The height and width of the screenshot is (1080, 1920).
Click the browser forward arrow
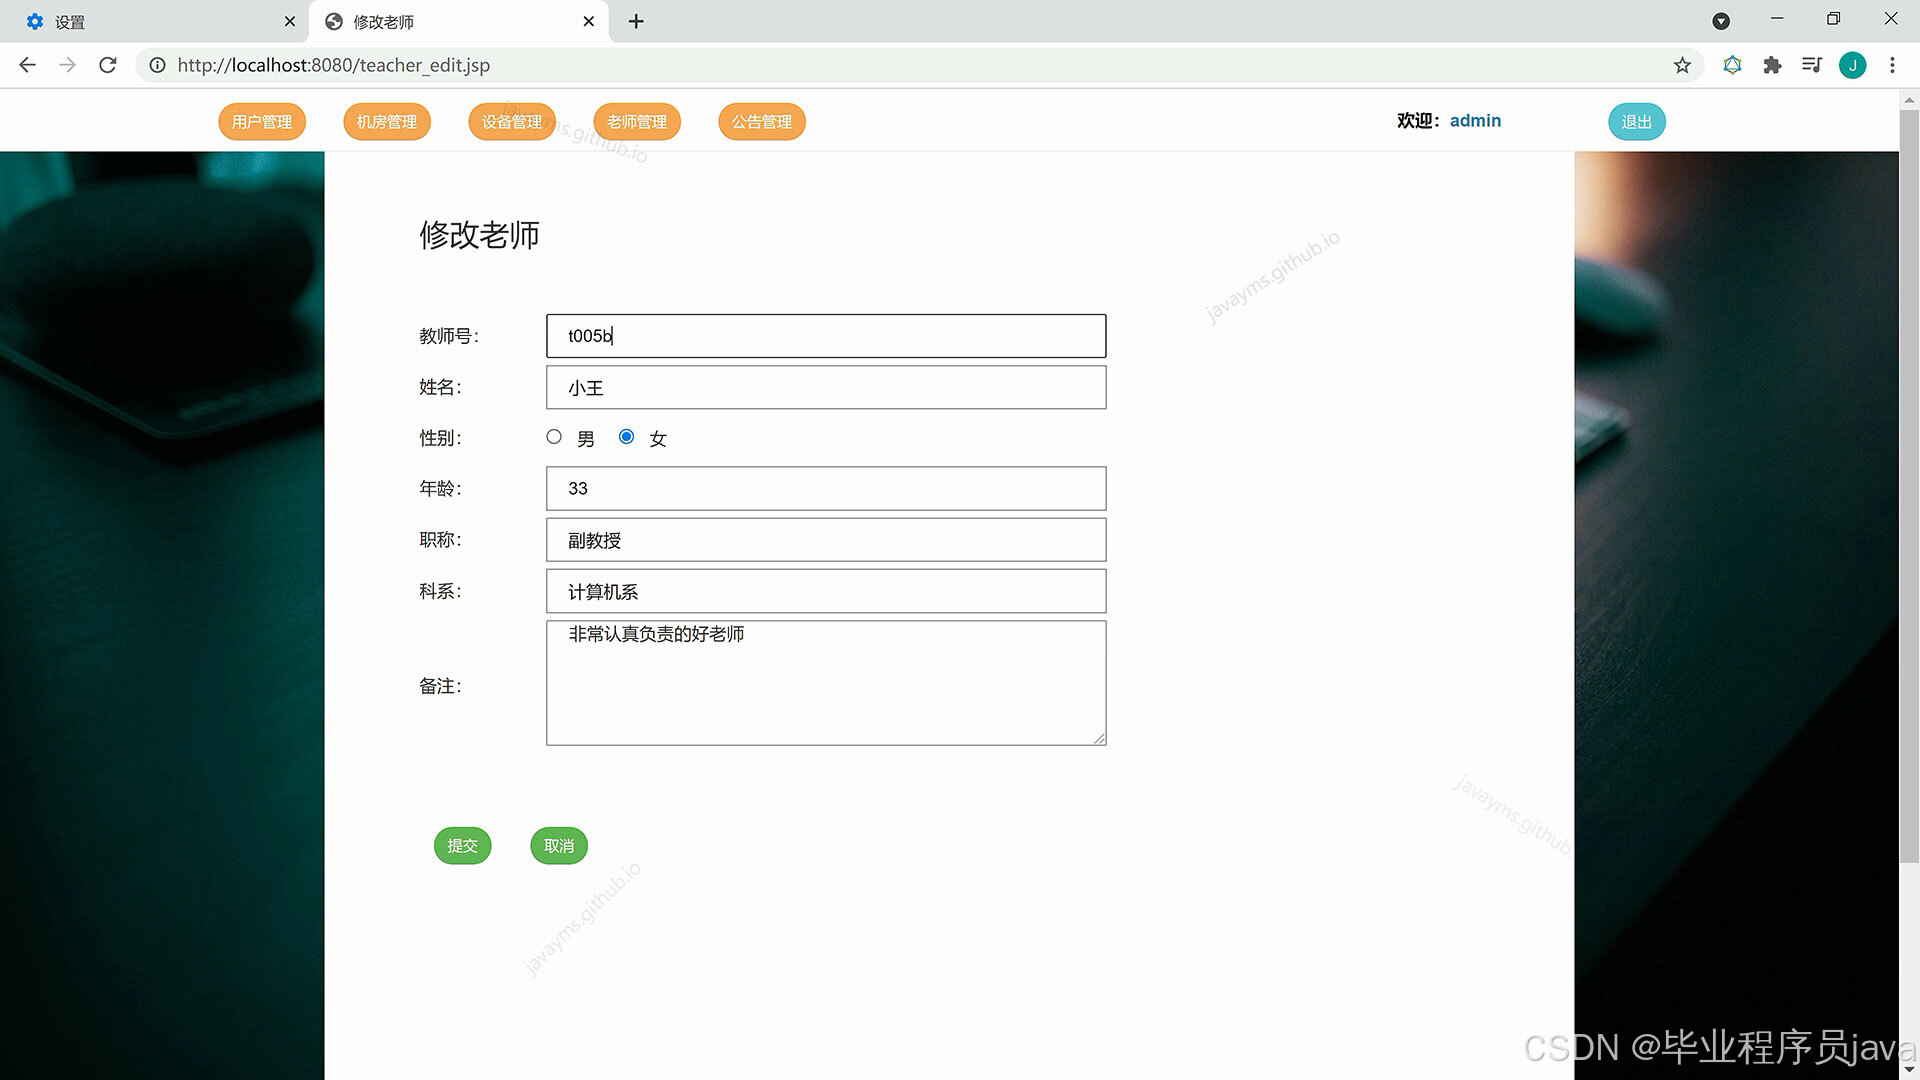point(67,65)
